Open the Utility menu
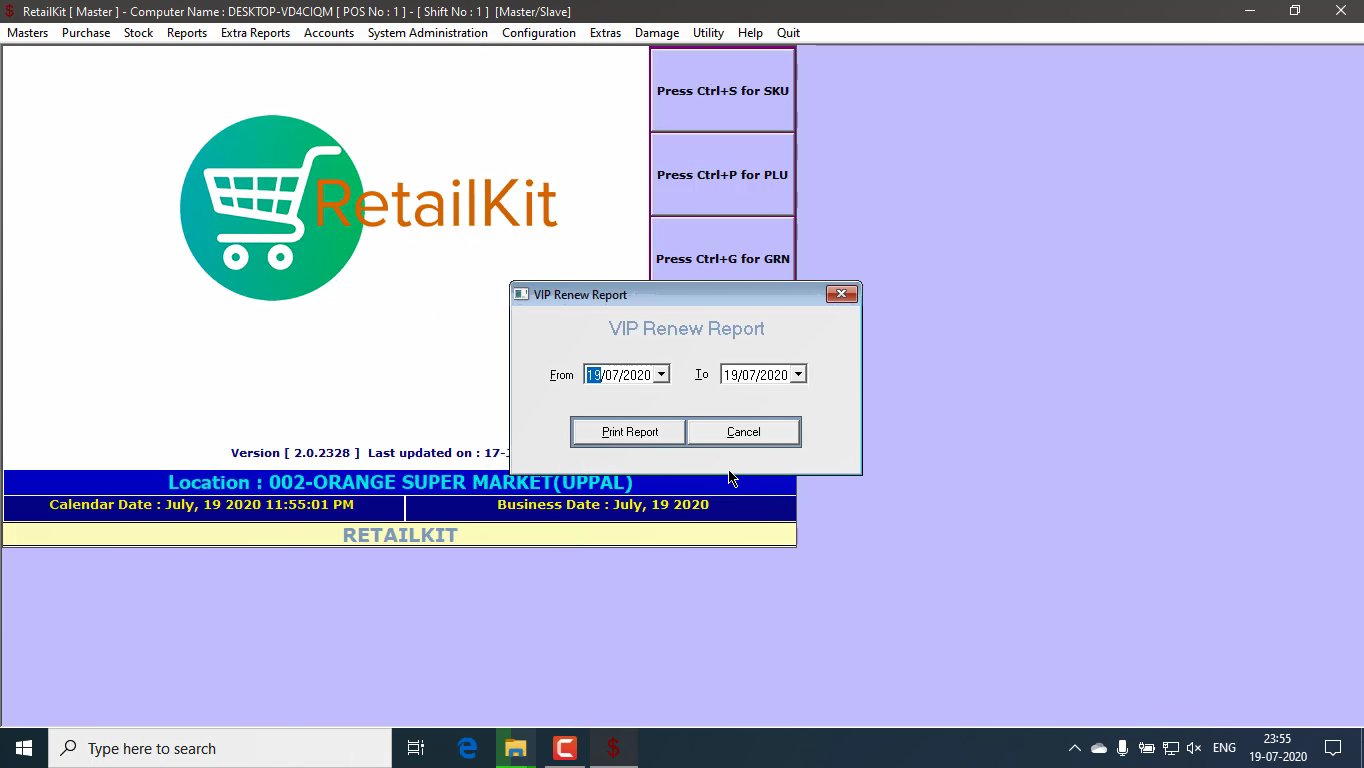This screenshot has height=768, width=1364. coord(708,33)
